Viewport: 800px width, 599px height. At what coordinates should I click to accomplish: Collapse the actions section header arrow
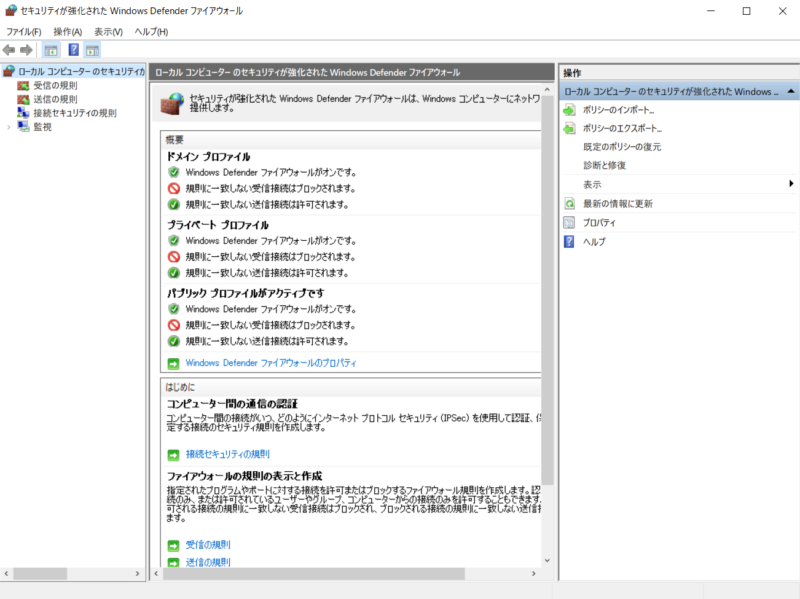791,91
